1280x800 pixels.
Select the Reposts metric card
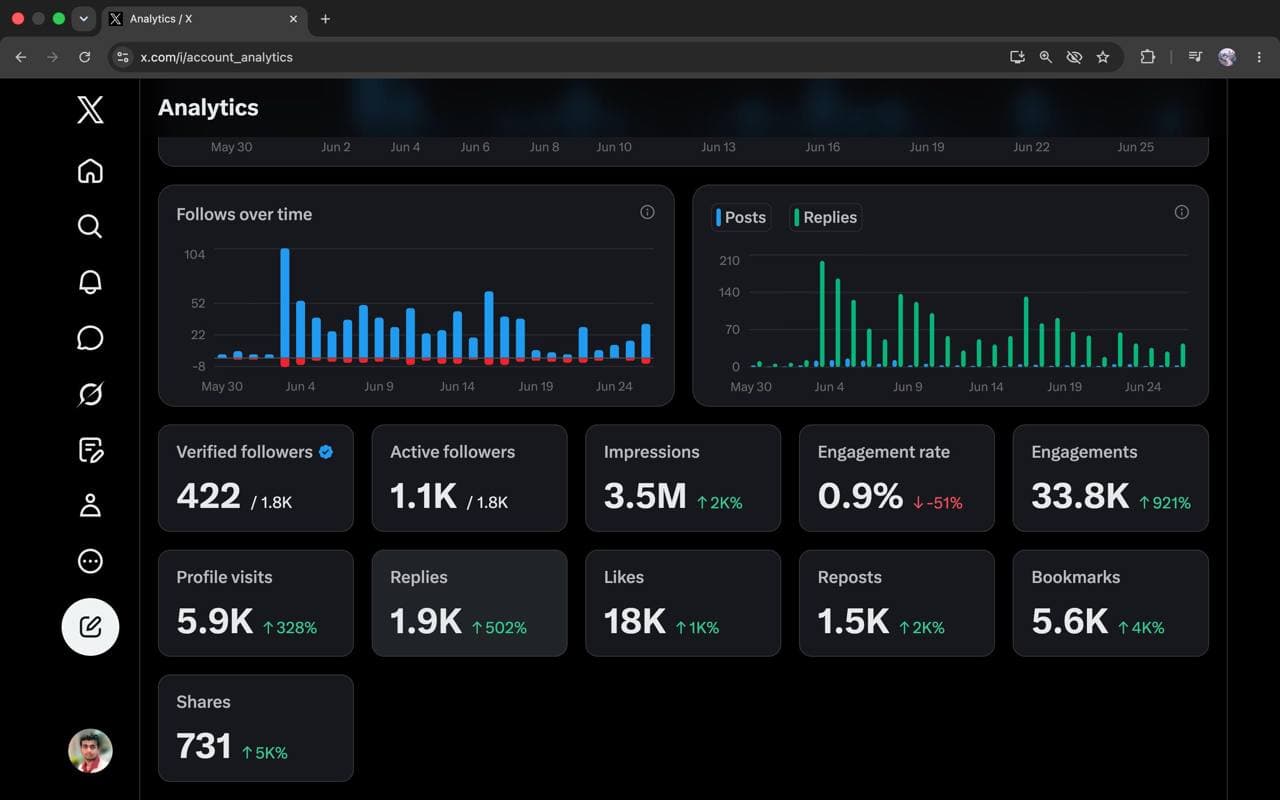pos(897,603)
